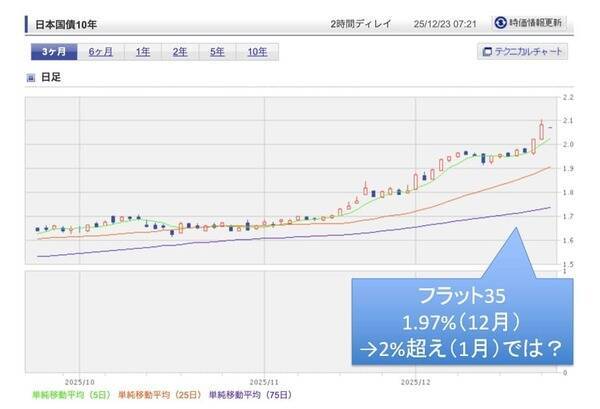Click the 2.0 y-axis value
This screenshot has height=409, width=600.
point(568,145)
